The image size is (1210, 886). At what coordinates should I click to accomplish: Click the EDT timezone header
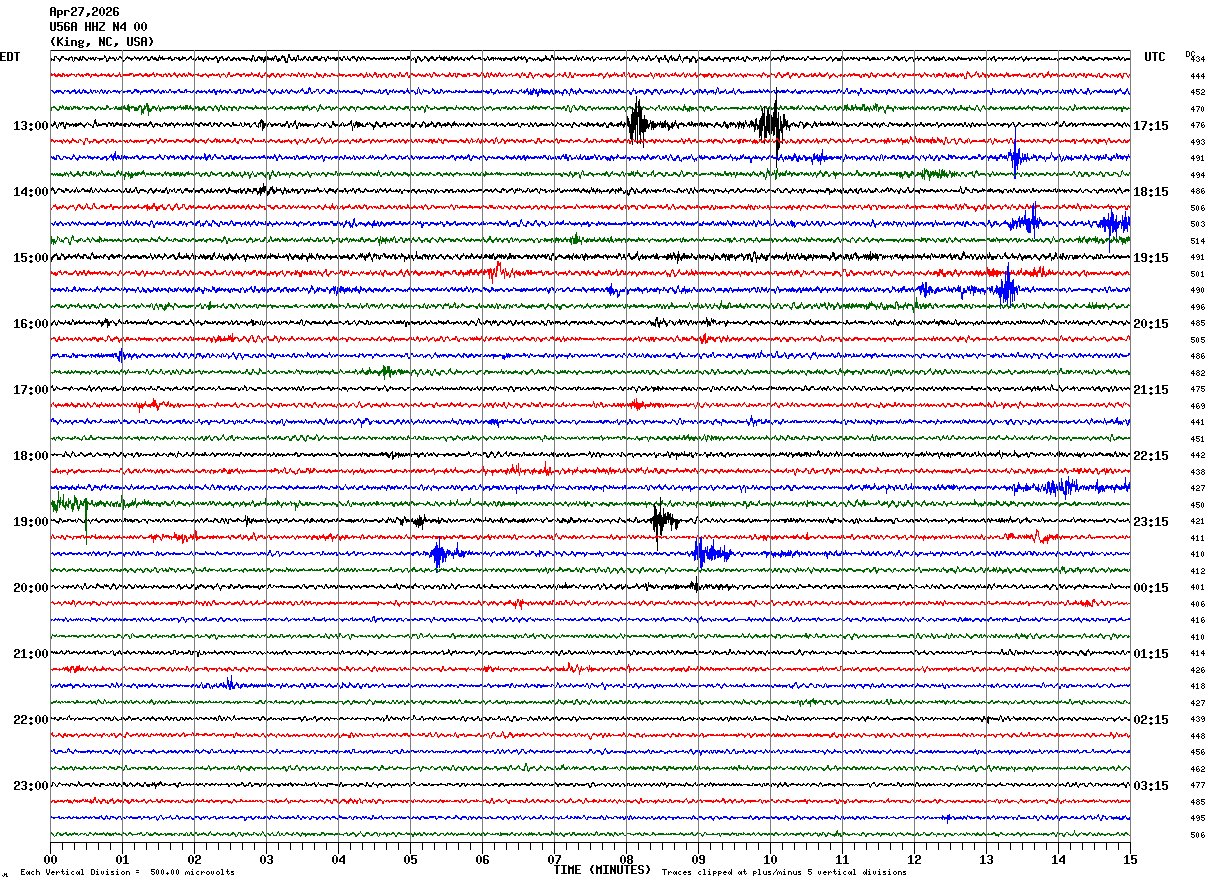10,57
